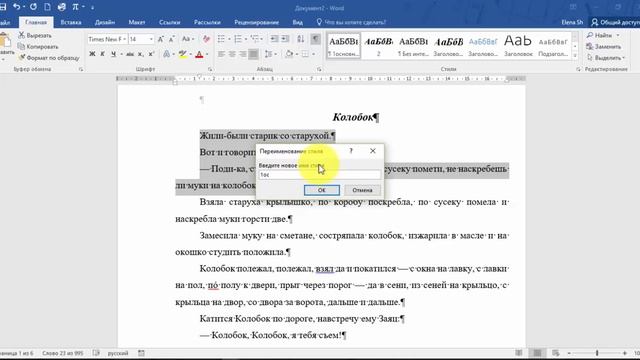640x360 pixels.
Task: Decrease paragraph indent icon
Action: click(274, 39)
